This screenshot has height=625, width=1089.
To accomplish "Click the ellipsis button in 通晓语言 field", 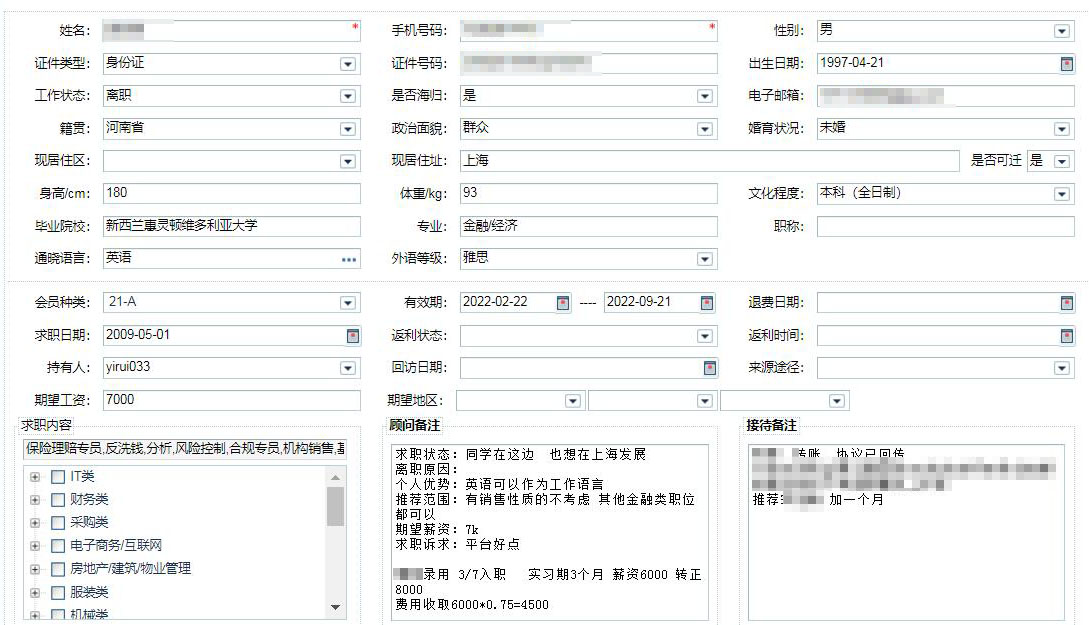I will click(349, 259).
